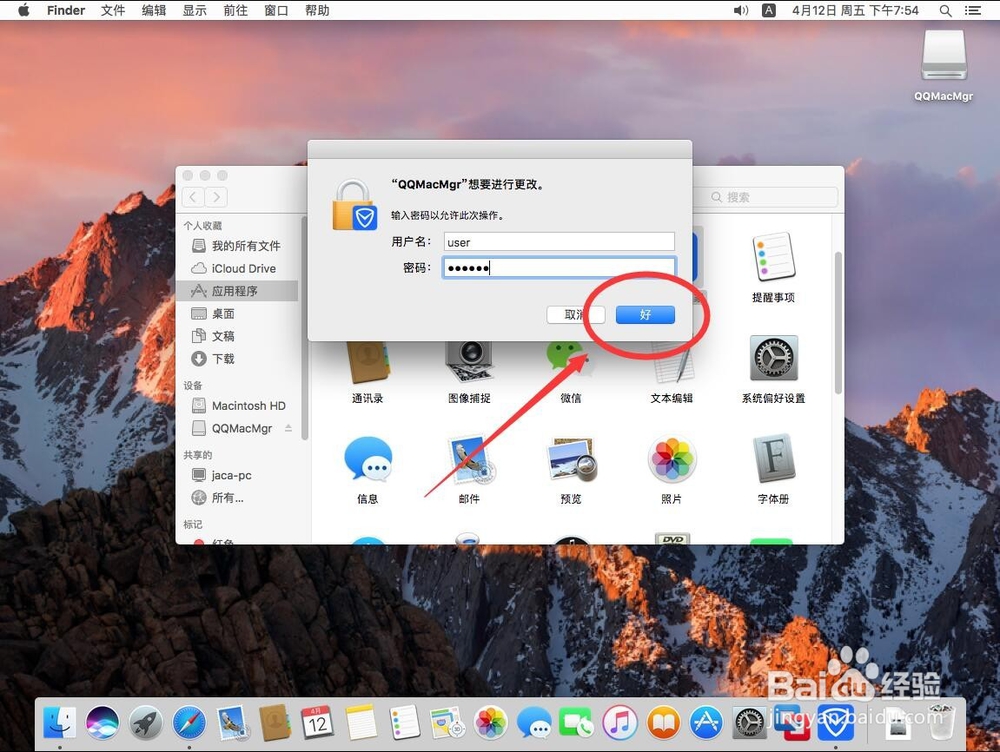The height and width of the screenshot is (752, 1000).
Task: Open the 帮助 menu
Action: click(317, 10)
